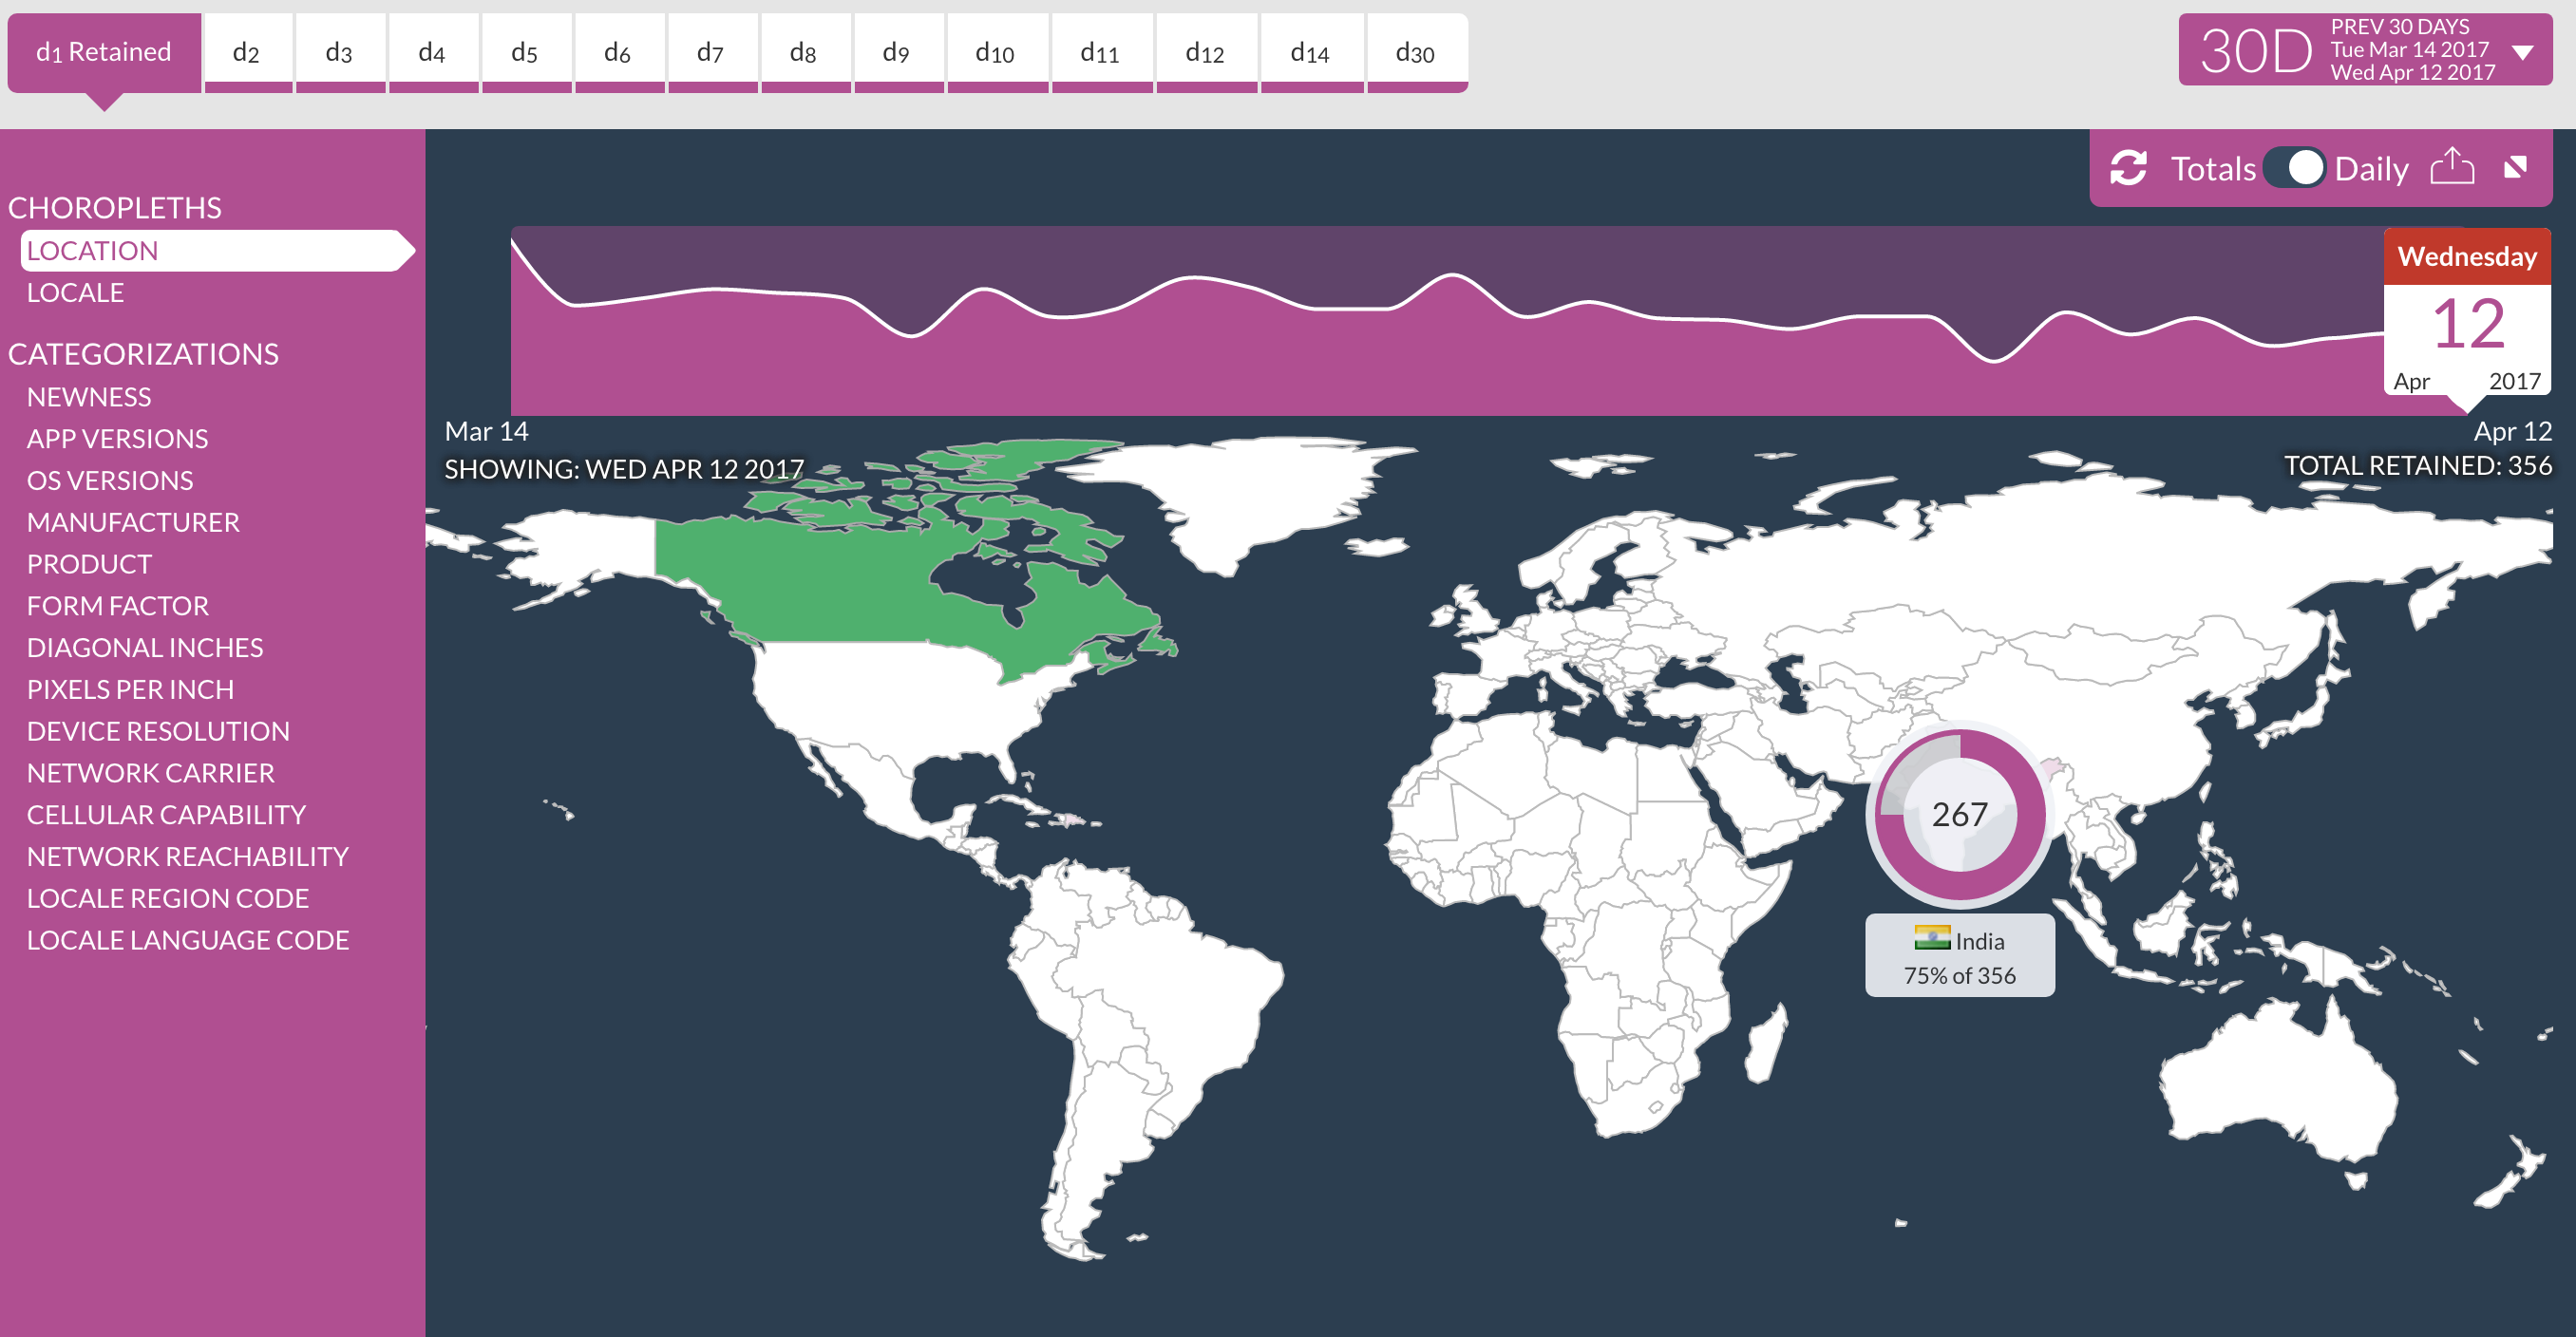Toggle the Totals/Daily switch
Screen dimensions: 2576x1337
[x=2294, y=167]
